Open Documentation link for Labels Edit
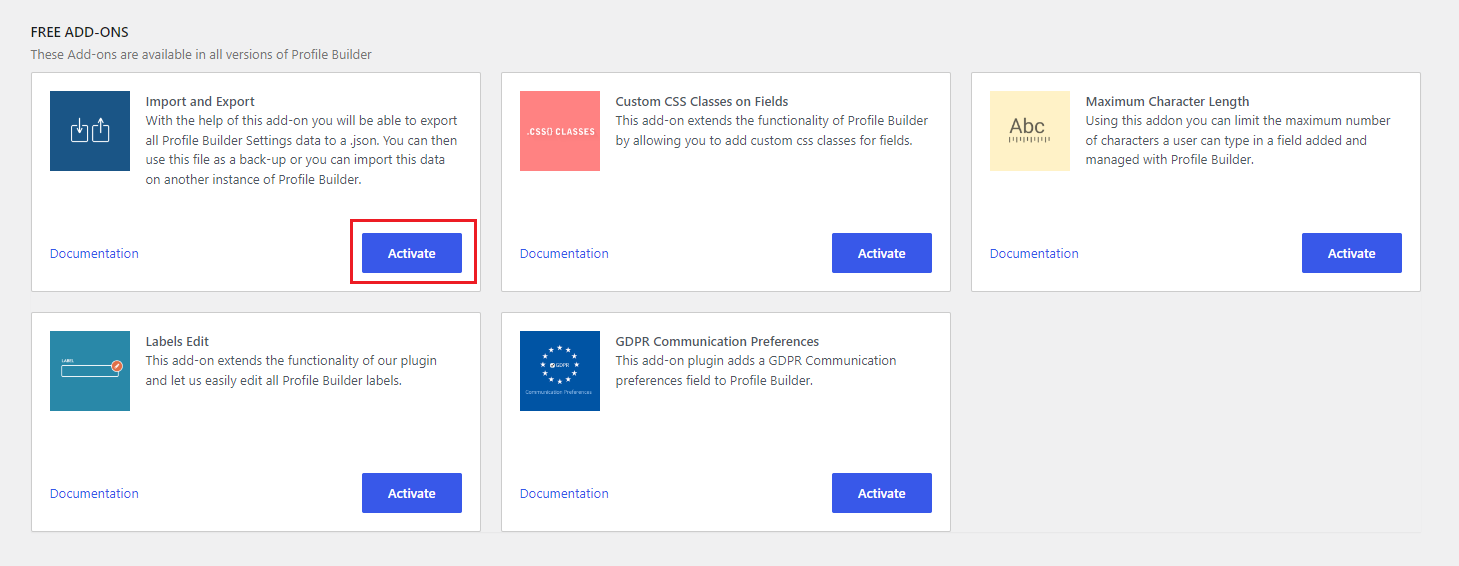1459x566 pixels. point(94,493)
